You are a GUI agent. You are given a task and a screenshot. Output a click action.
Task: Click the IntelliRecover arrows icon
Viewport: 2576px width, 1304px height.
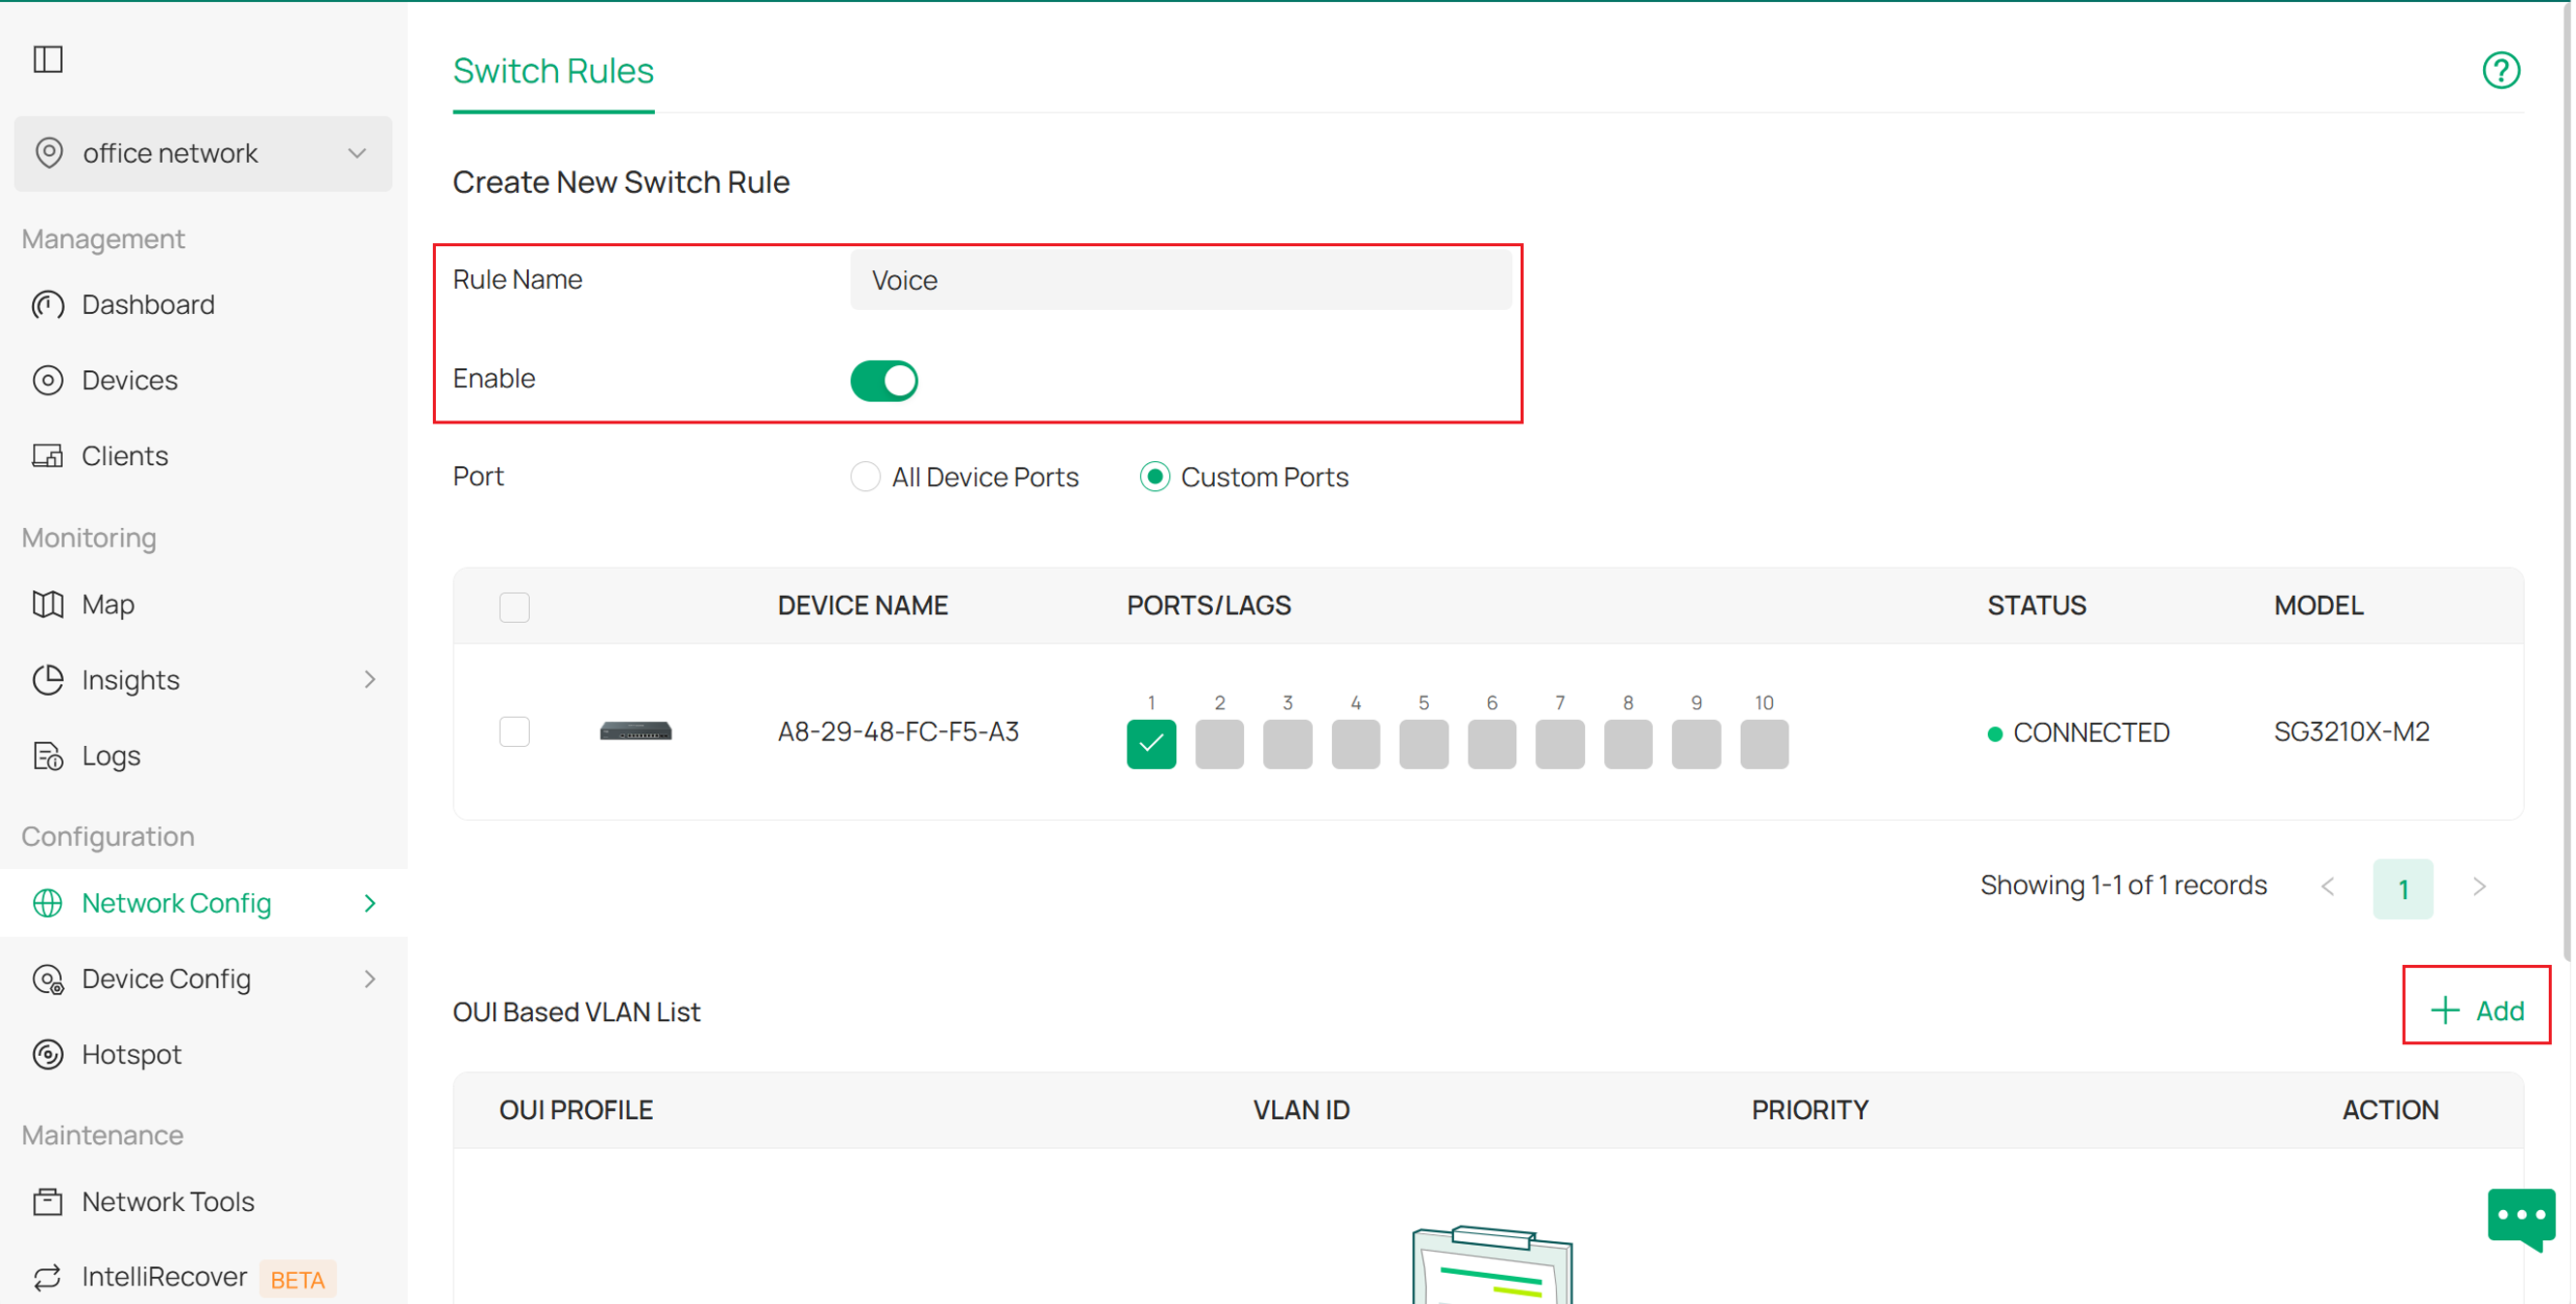pos(48,1277)
